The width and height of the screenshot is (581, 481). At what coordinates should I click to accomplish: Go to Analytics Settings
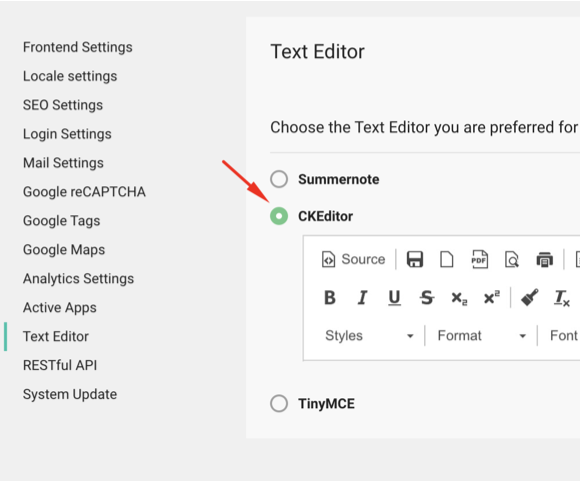click(x=79, y=279)
